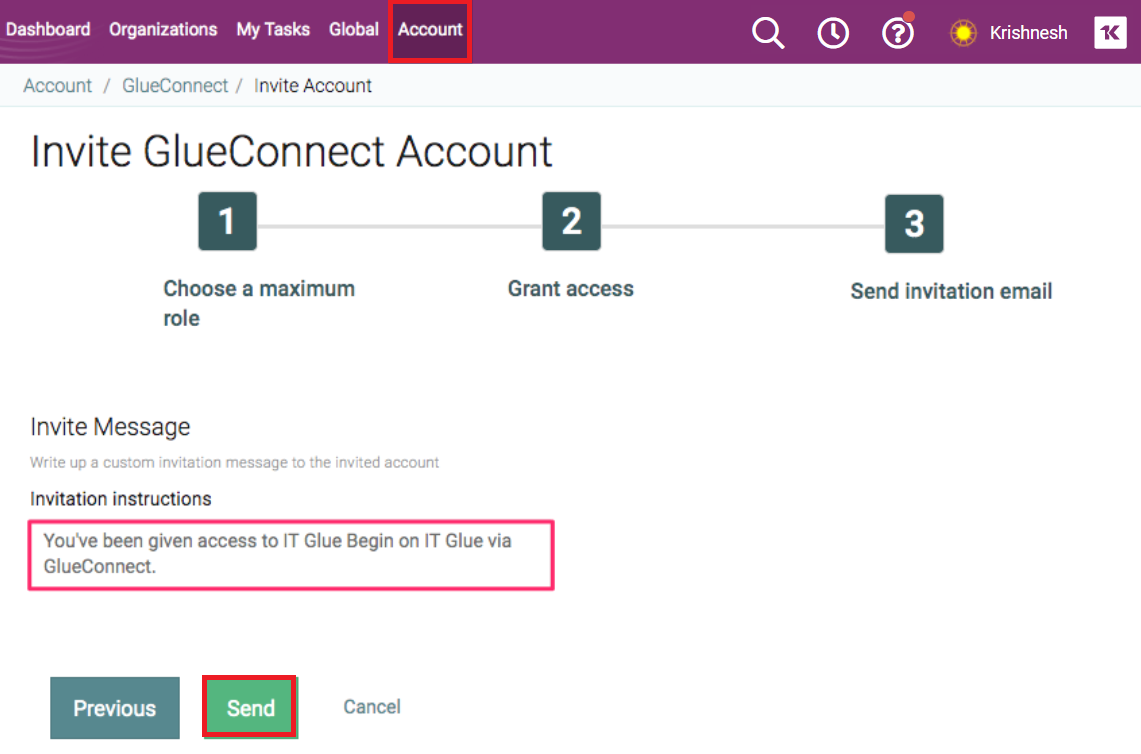Go to step 3 of the wizard

[914, 223]
